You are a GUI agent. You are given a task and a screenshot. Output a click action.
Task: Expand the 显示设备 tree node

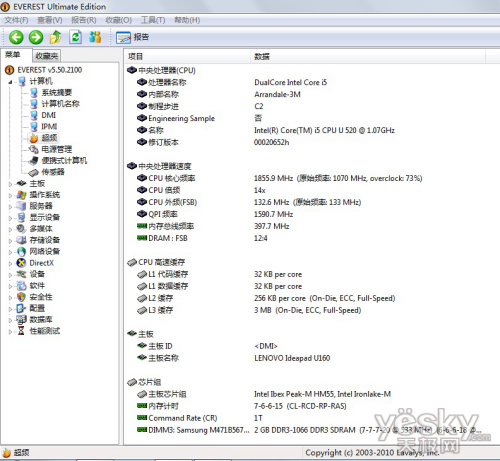coord(11,218)
